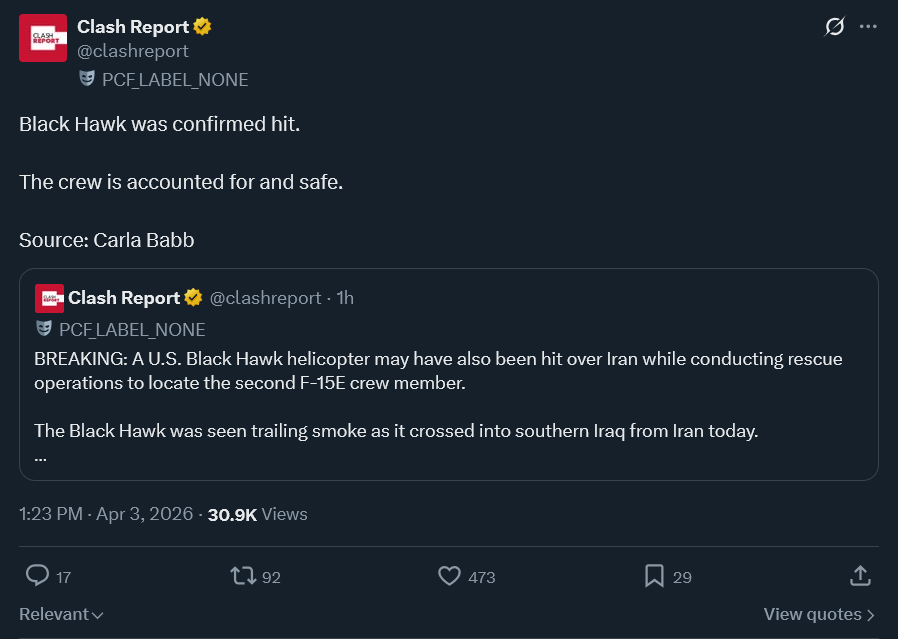Click the reply comment icon

(x=38, y=576)
